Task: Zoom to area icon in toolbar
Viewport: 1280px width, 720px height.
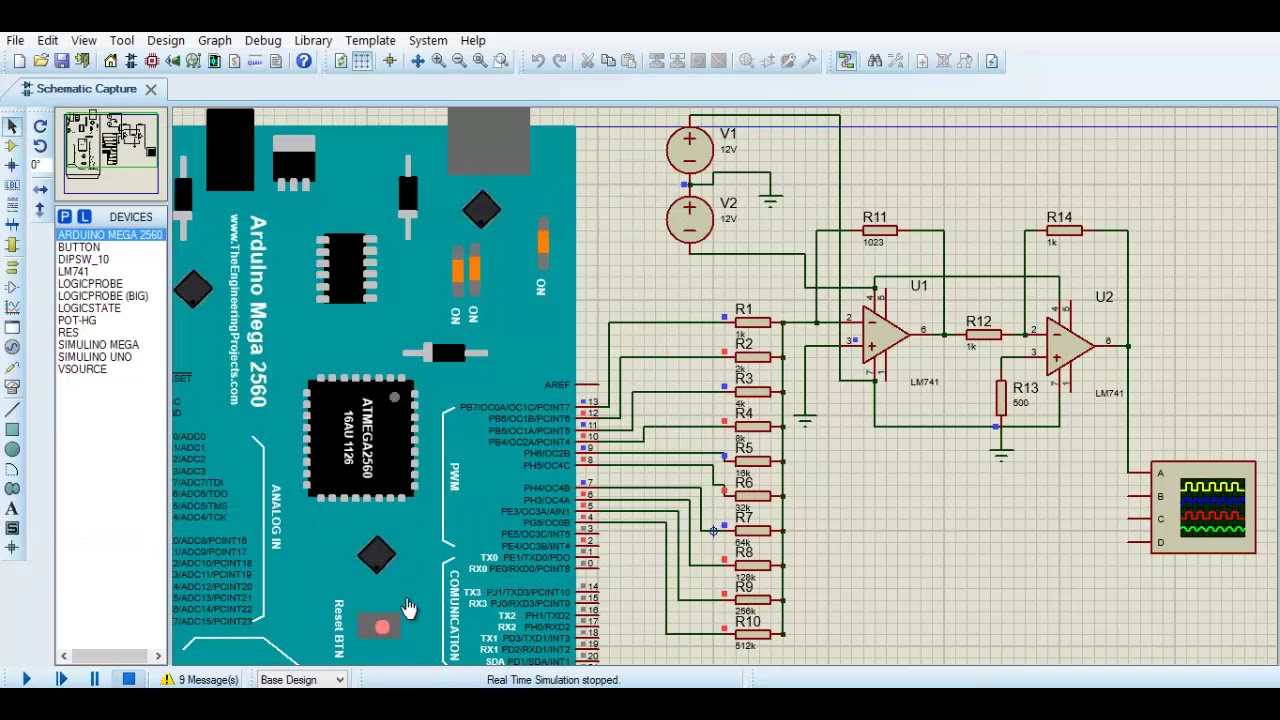Action: tap(501, 61)
